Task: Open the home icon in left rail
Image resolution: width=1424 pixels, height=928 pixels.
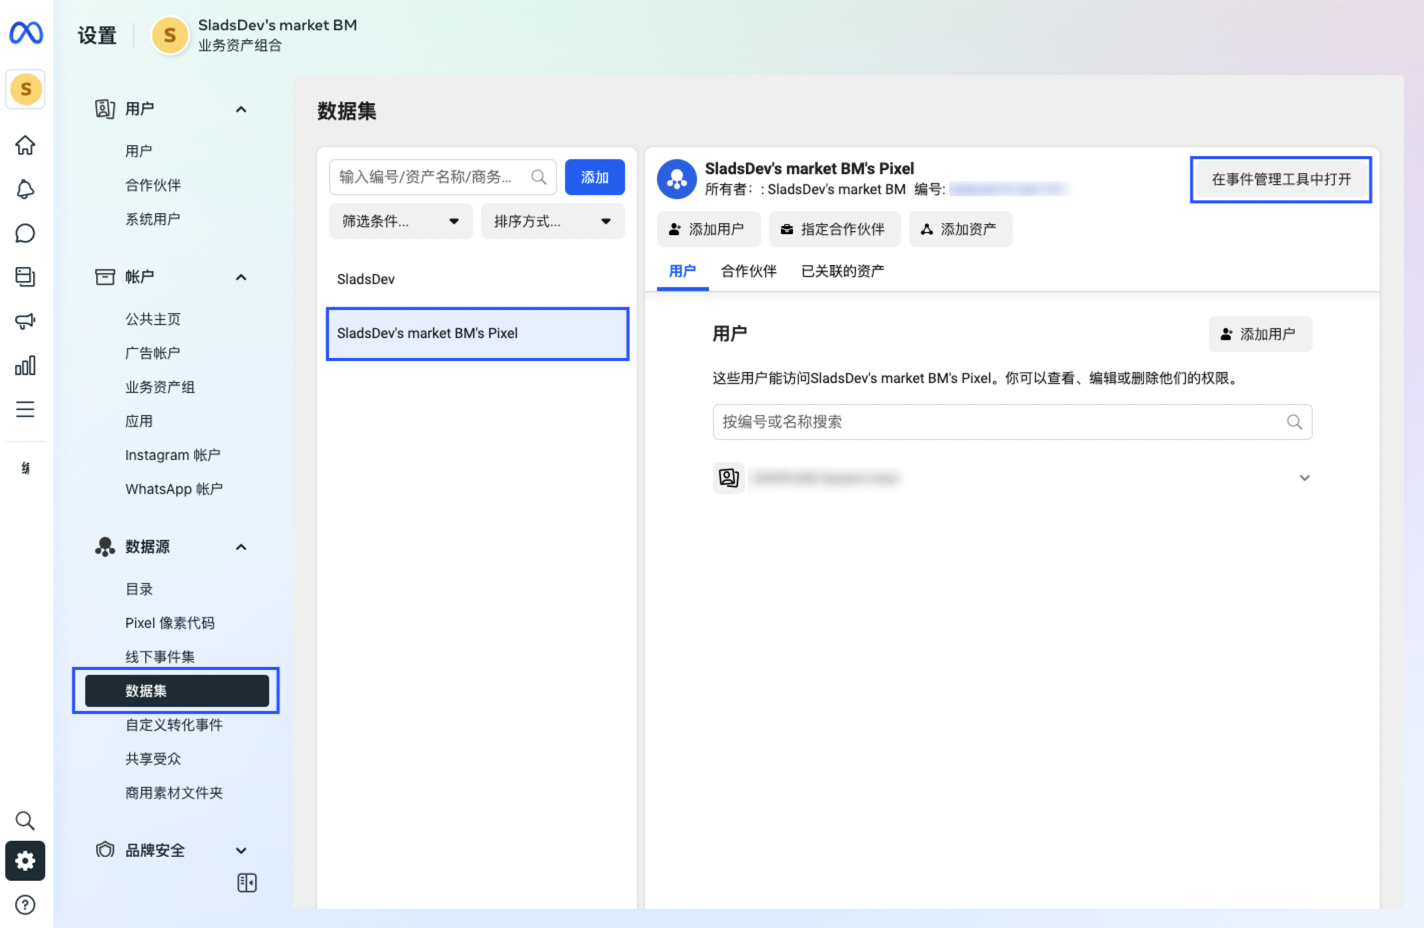Action: click(25, 145)
